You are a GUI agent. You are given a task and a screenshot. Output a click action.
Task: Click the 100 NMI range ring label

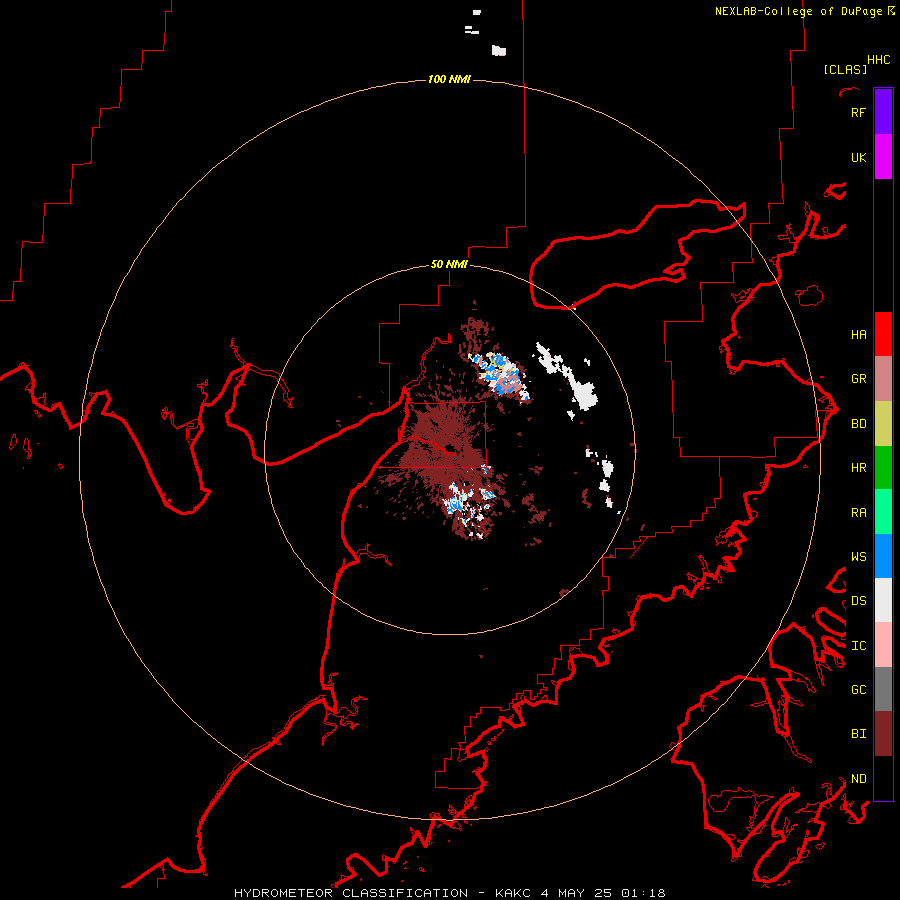pyautogui.click(x=449, y=79)
